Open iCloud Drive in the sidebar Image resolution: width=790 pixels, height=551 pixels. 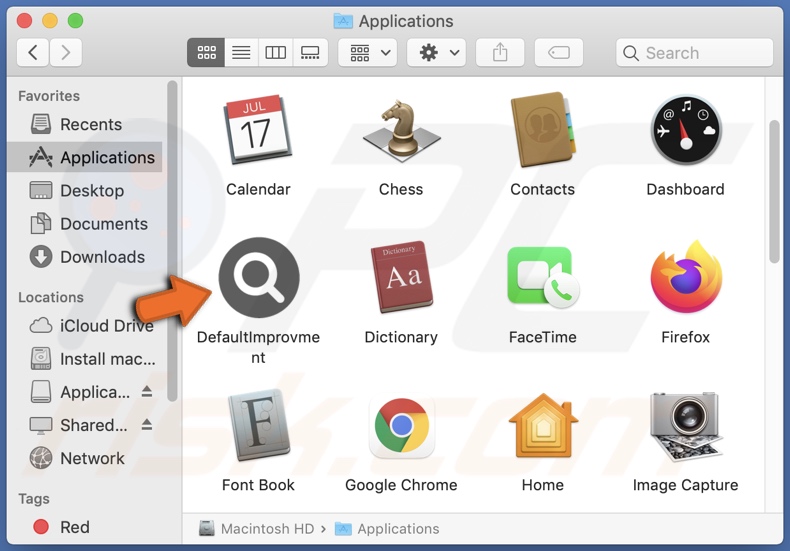[85, 325]
